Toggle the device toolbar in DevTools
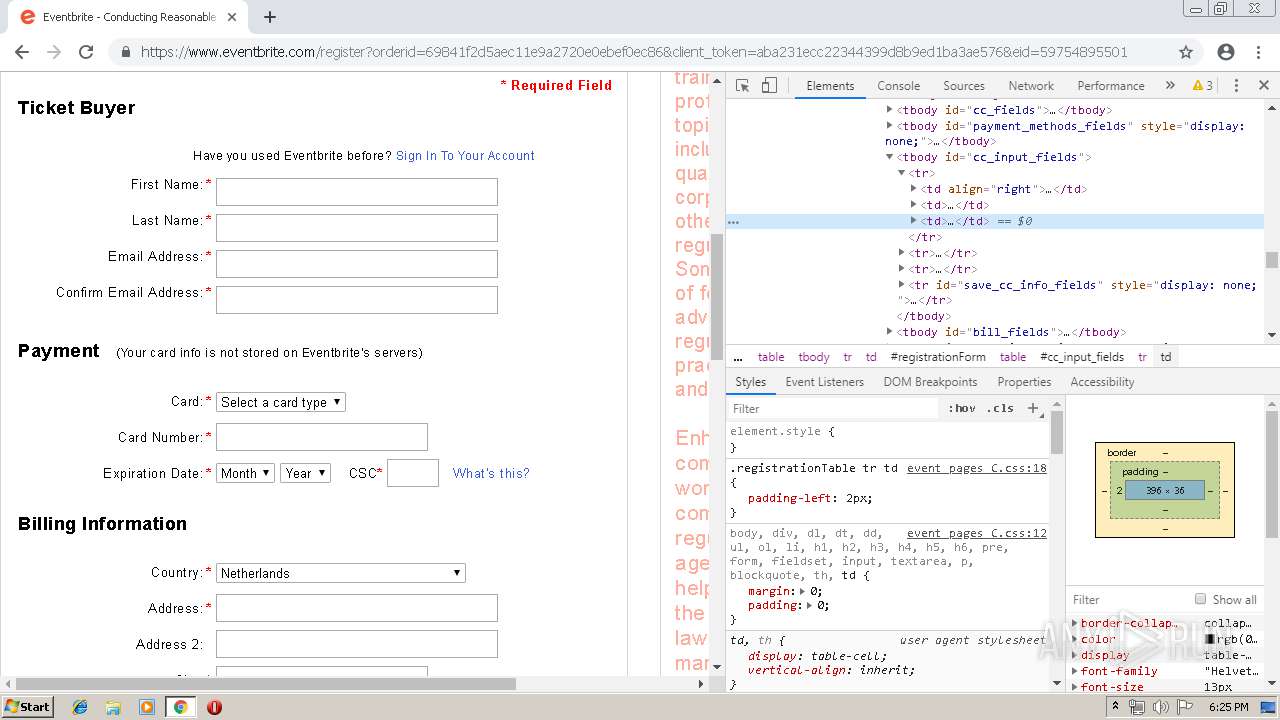This screenshot has height=720, width=1280. (769, 86)
